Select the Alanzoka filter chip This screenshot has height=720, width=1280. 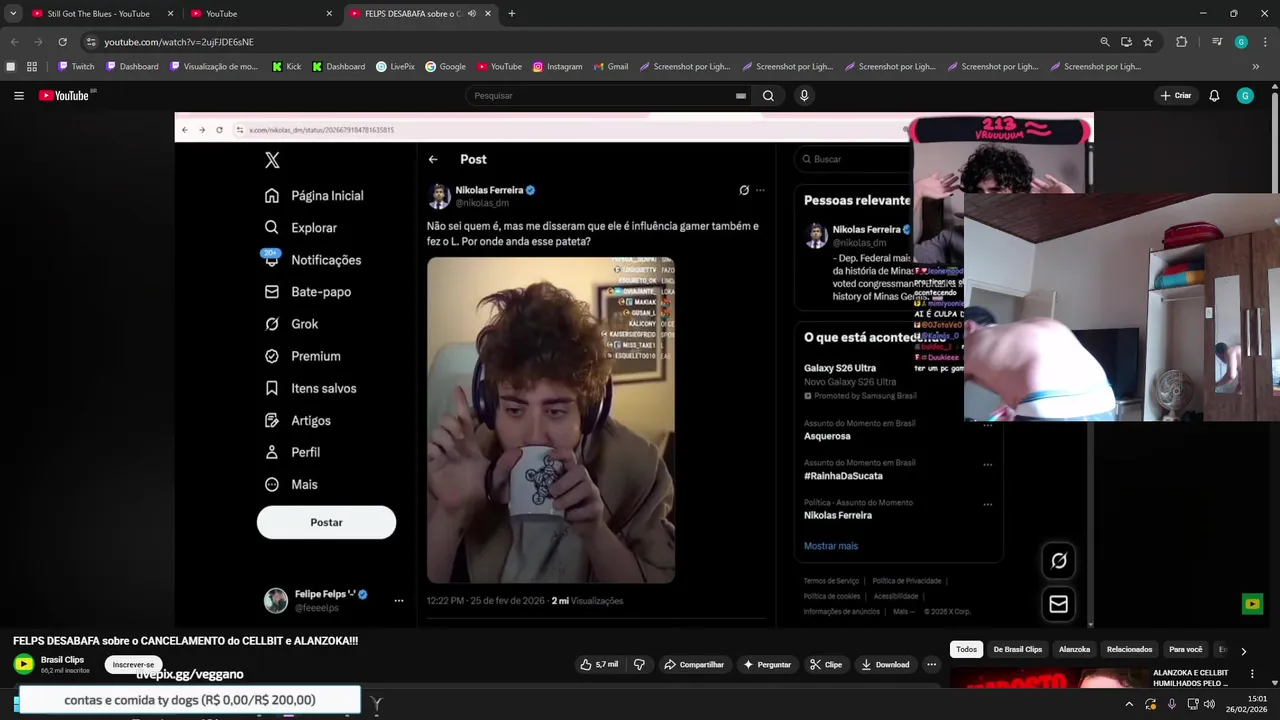1074,649
